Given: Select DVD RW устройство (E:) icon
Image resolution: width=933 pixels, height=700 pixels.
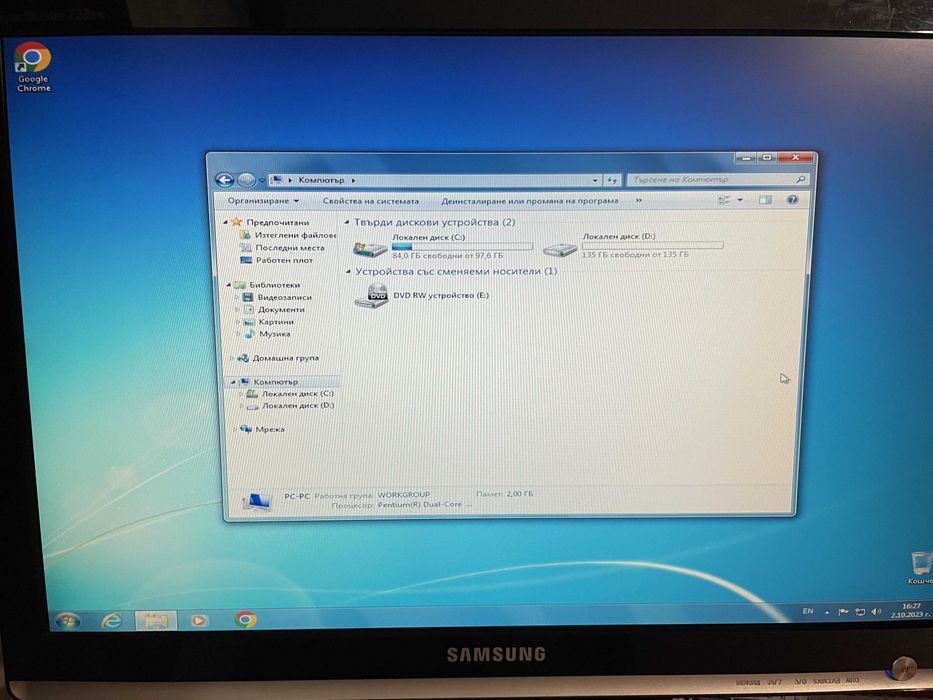Looking at the screenshot, I should click(x=371, y=295).
